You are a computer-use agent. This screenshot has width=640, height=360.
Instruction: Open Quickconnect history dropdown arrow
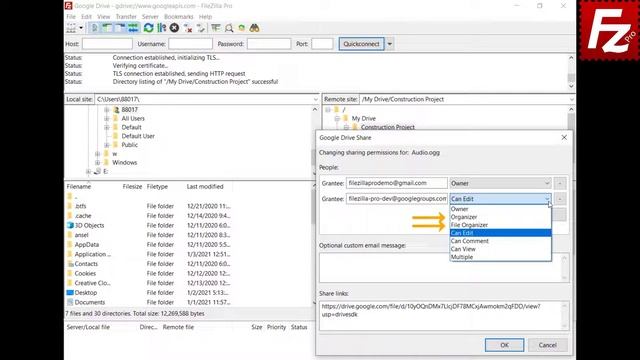coord(390,44)
